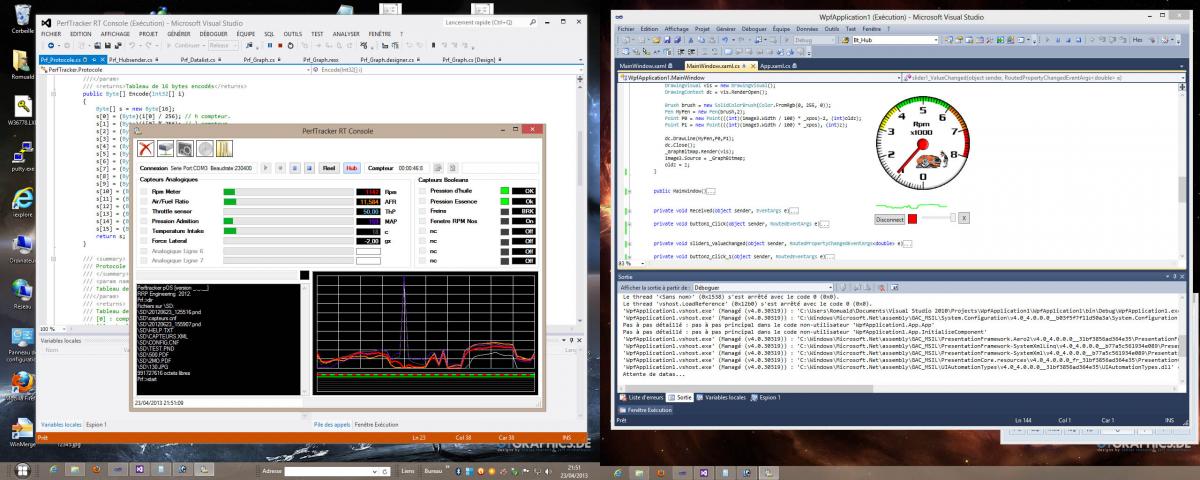This screenshot has height=480, width=1200.
Task: Switch to Prf_Hubsender.cs tab
Action: [x=135, y=60]
